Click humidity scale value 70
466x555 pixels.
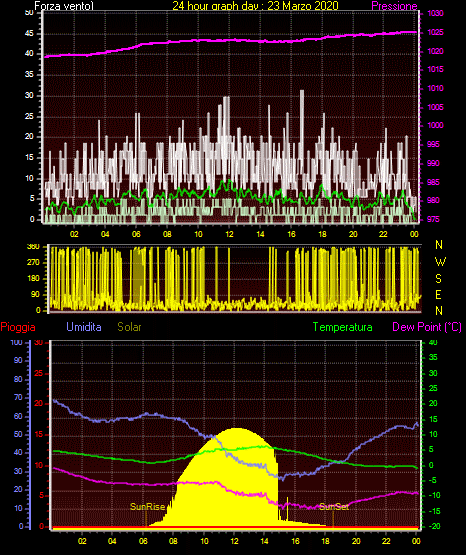tap(18, 397)
